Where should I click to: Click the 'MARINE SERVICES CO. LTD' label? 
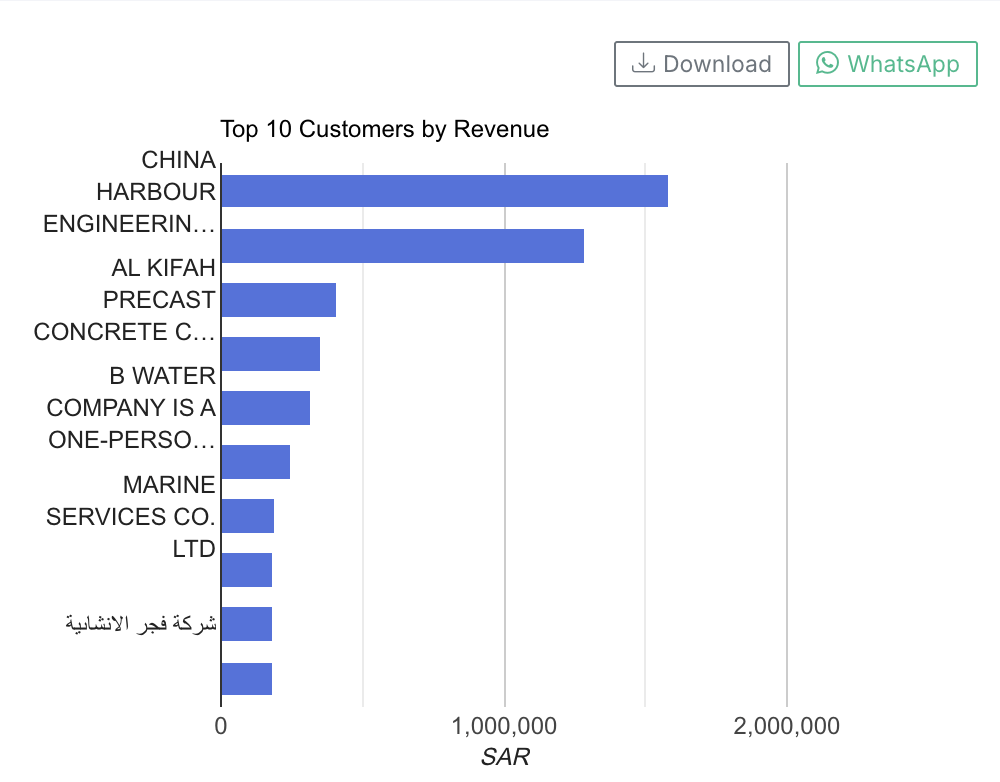click(x=131, y=517)
